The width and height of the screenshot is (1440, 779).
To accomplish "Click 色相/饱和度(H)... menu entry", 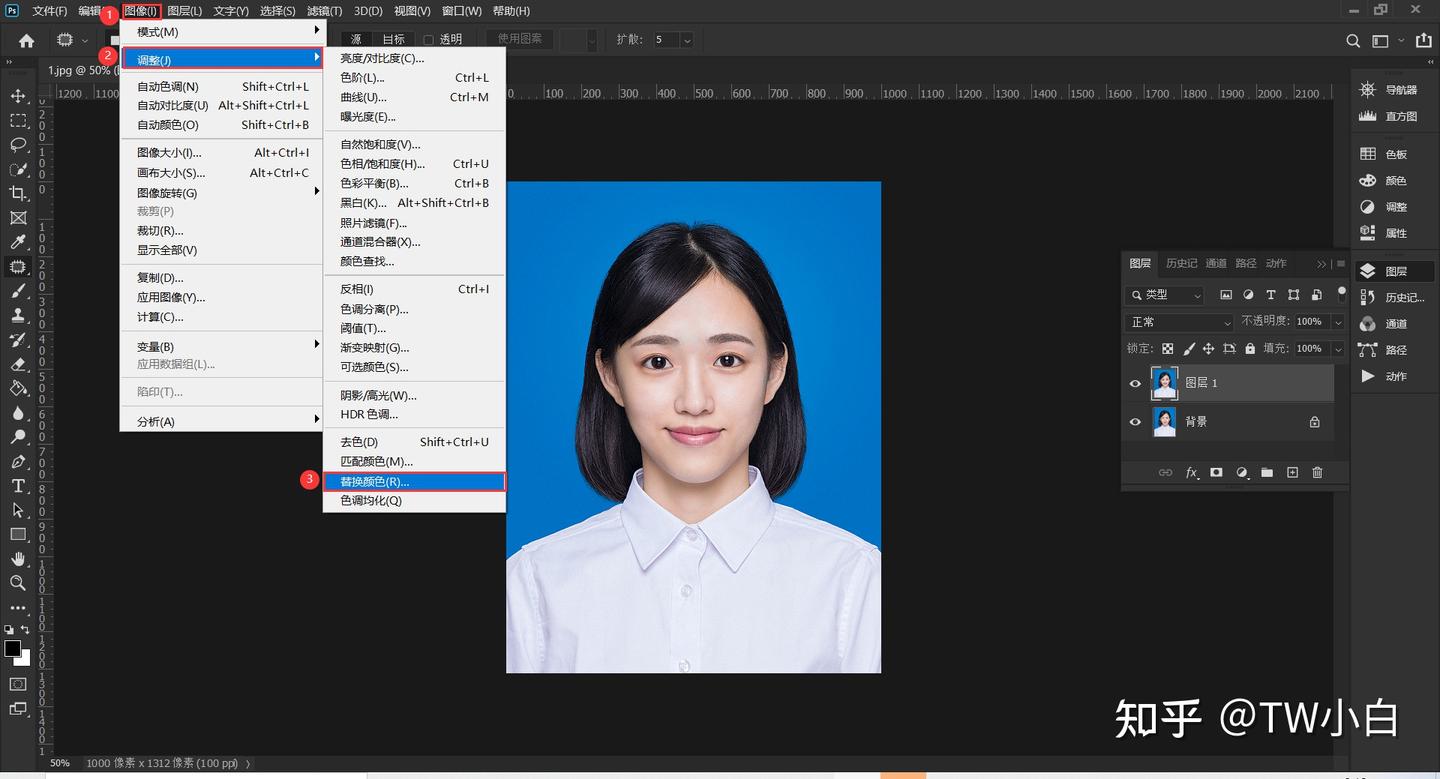I will point(382,164).
